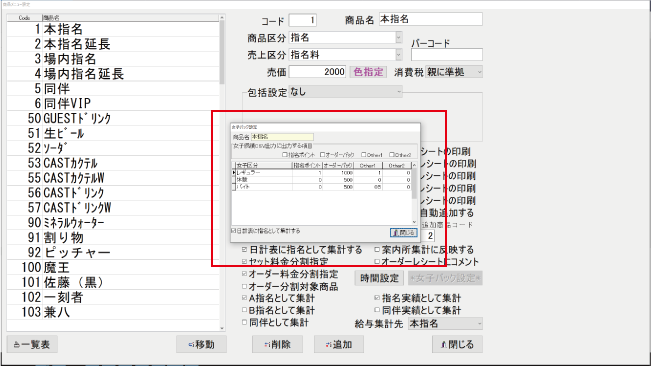Select list row 57 CASTドリンクW
651x366 pixels.
pyautogui.click(x=113, y=208)
